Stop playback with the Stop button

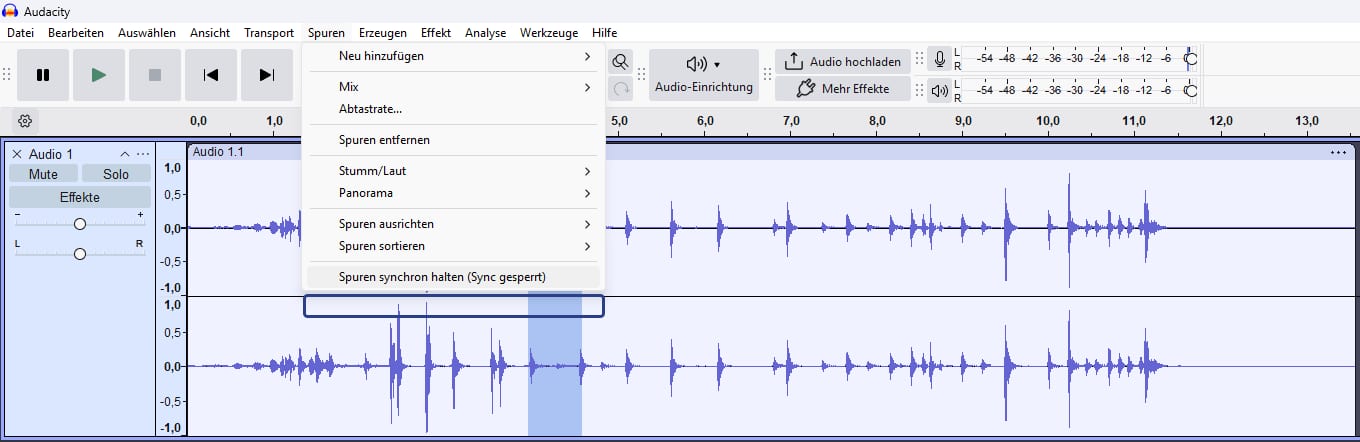tap(155, 75)
